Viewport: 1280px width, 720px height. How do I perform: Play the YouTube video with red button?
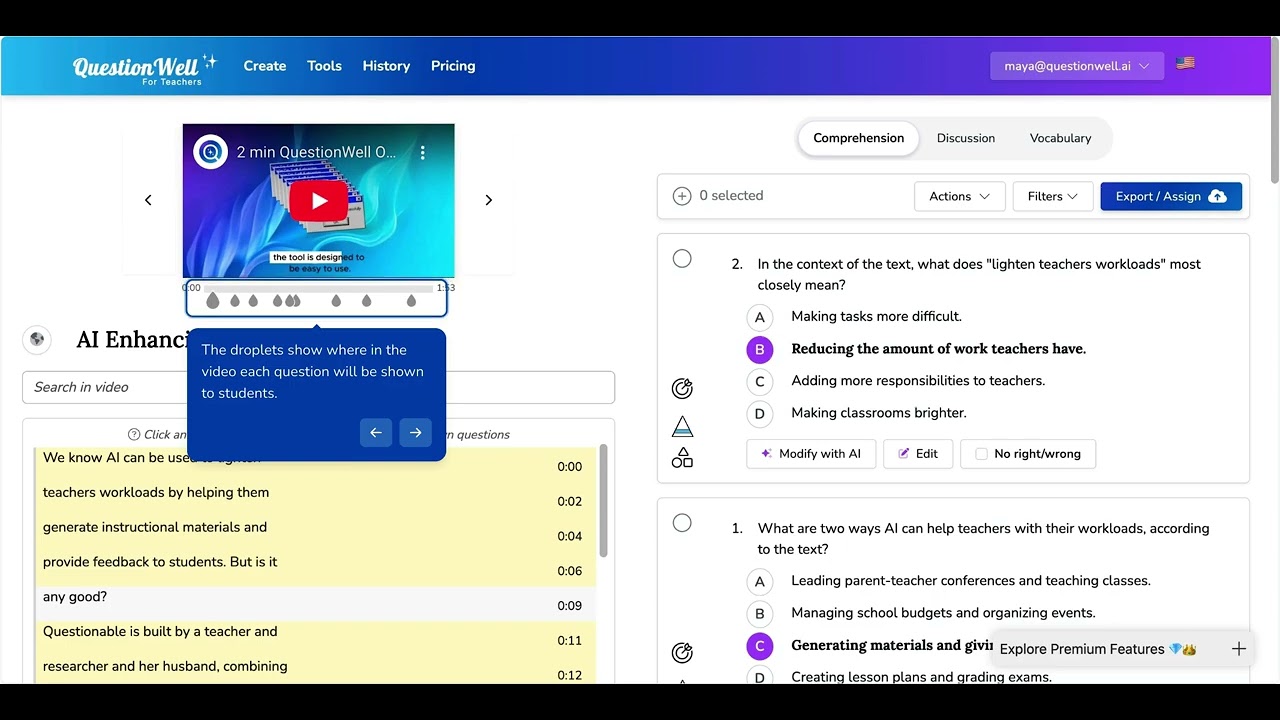[x=319, y=201]
